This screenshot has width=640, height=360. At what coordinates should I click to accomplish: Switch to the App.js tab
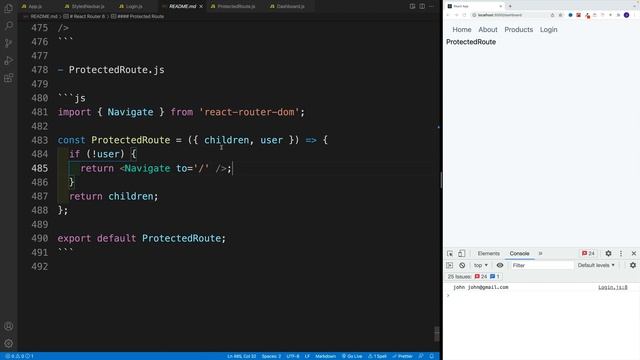(x=32, y=7)
